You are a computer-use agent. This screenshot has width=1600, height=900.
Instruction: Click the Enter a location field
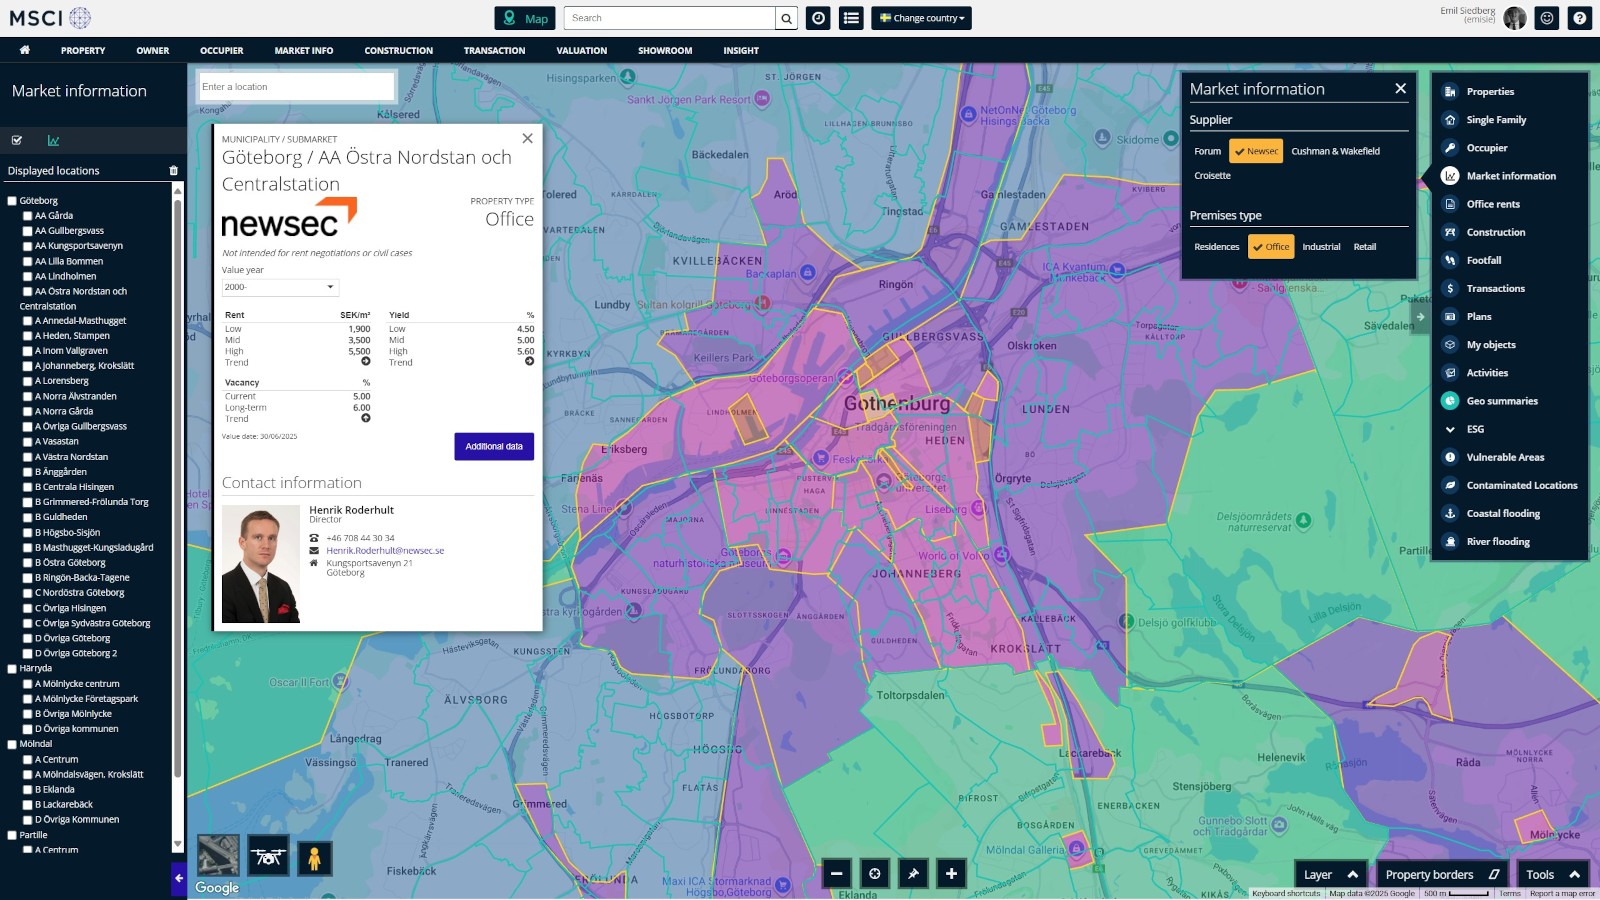[296, 87]
